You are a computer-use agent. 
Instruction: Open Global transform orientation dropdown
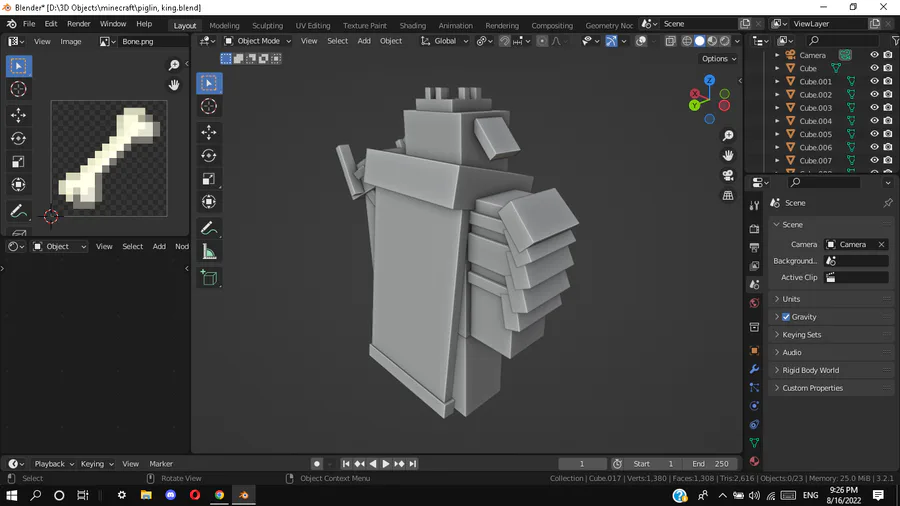pos(445,41)
